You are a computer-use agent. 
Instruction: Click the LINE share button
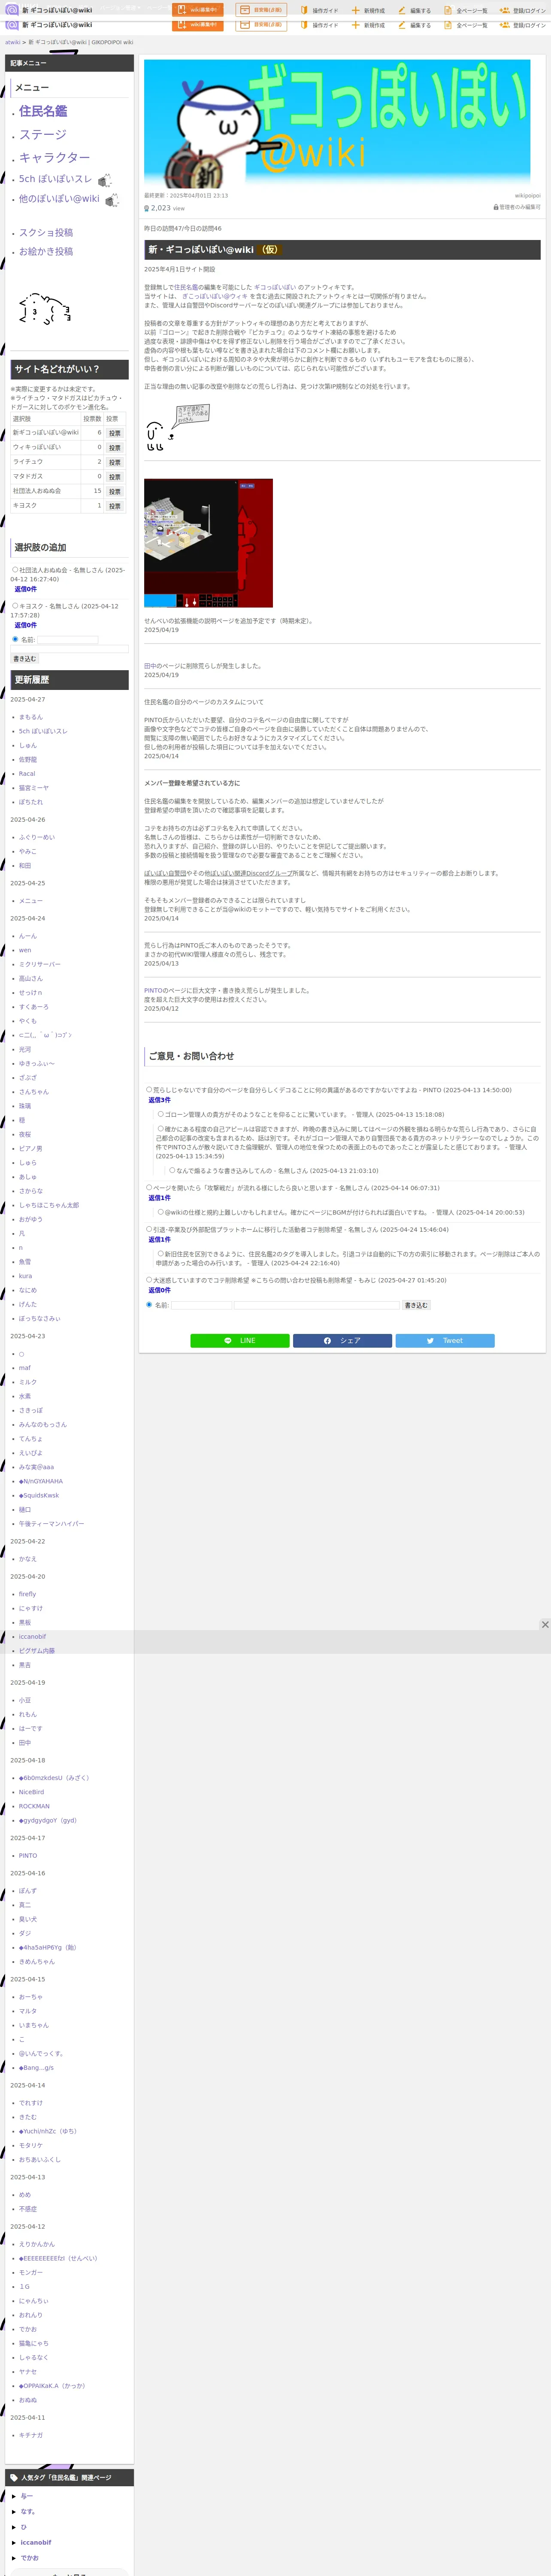pyautogui.click(x=240, y=1341)
